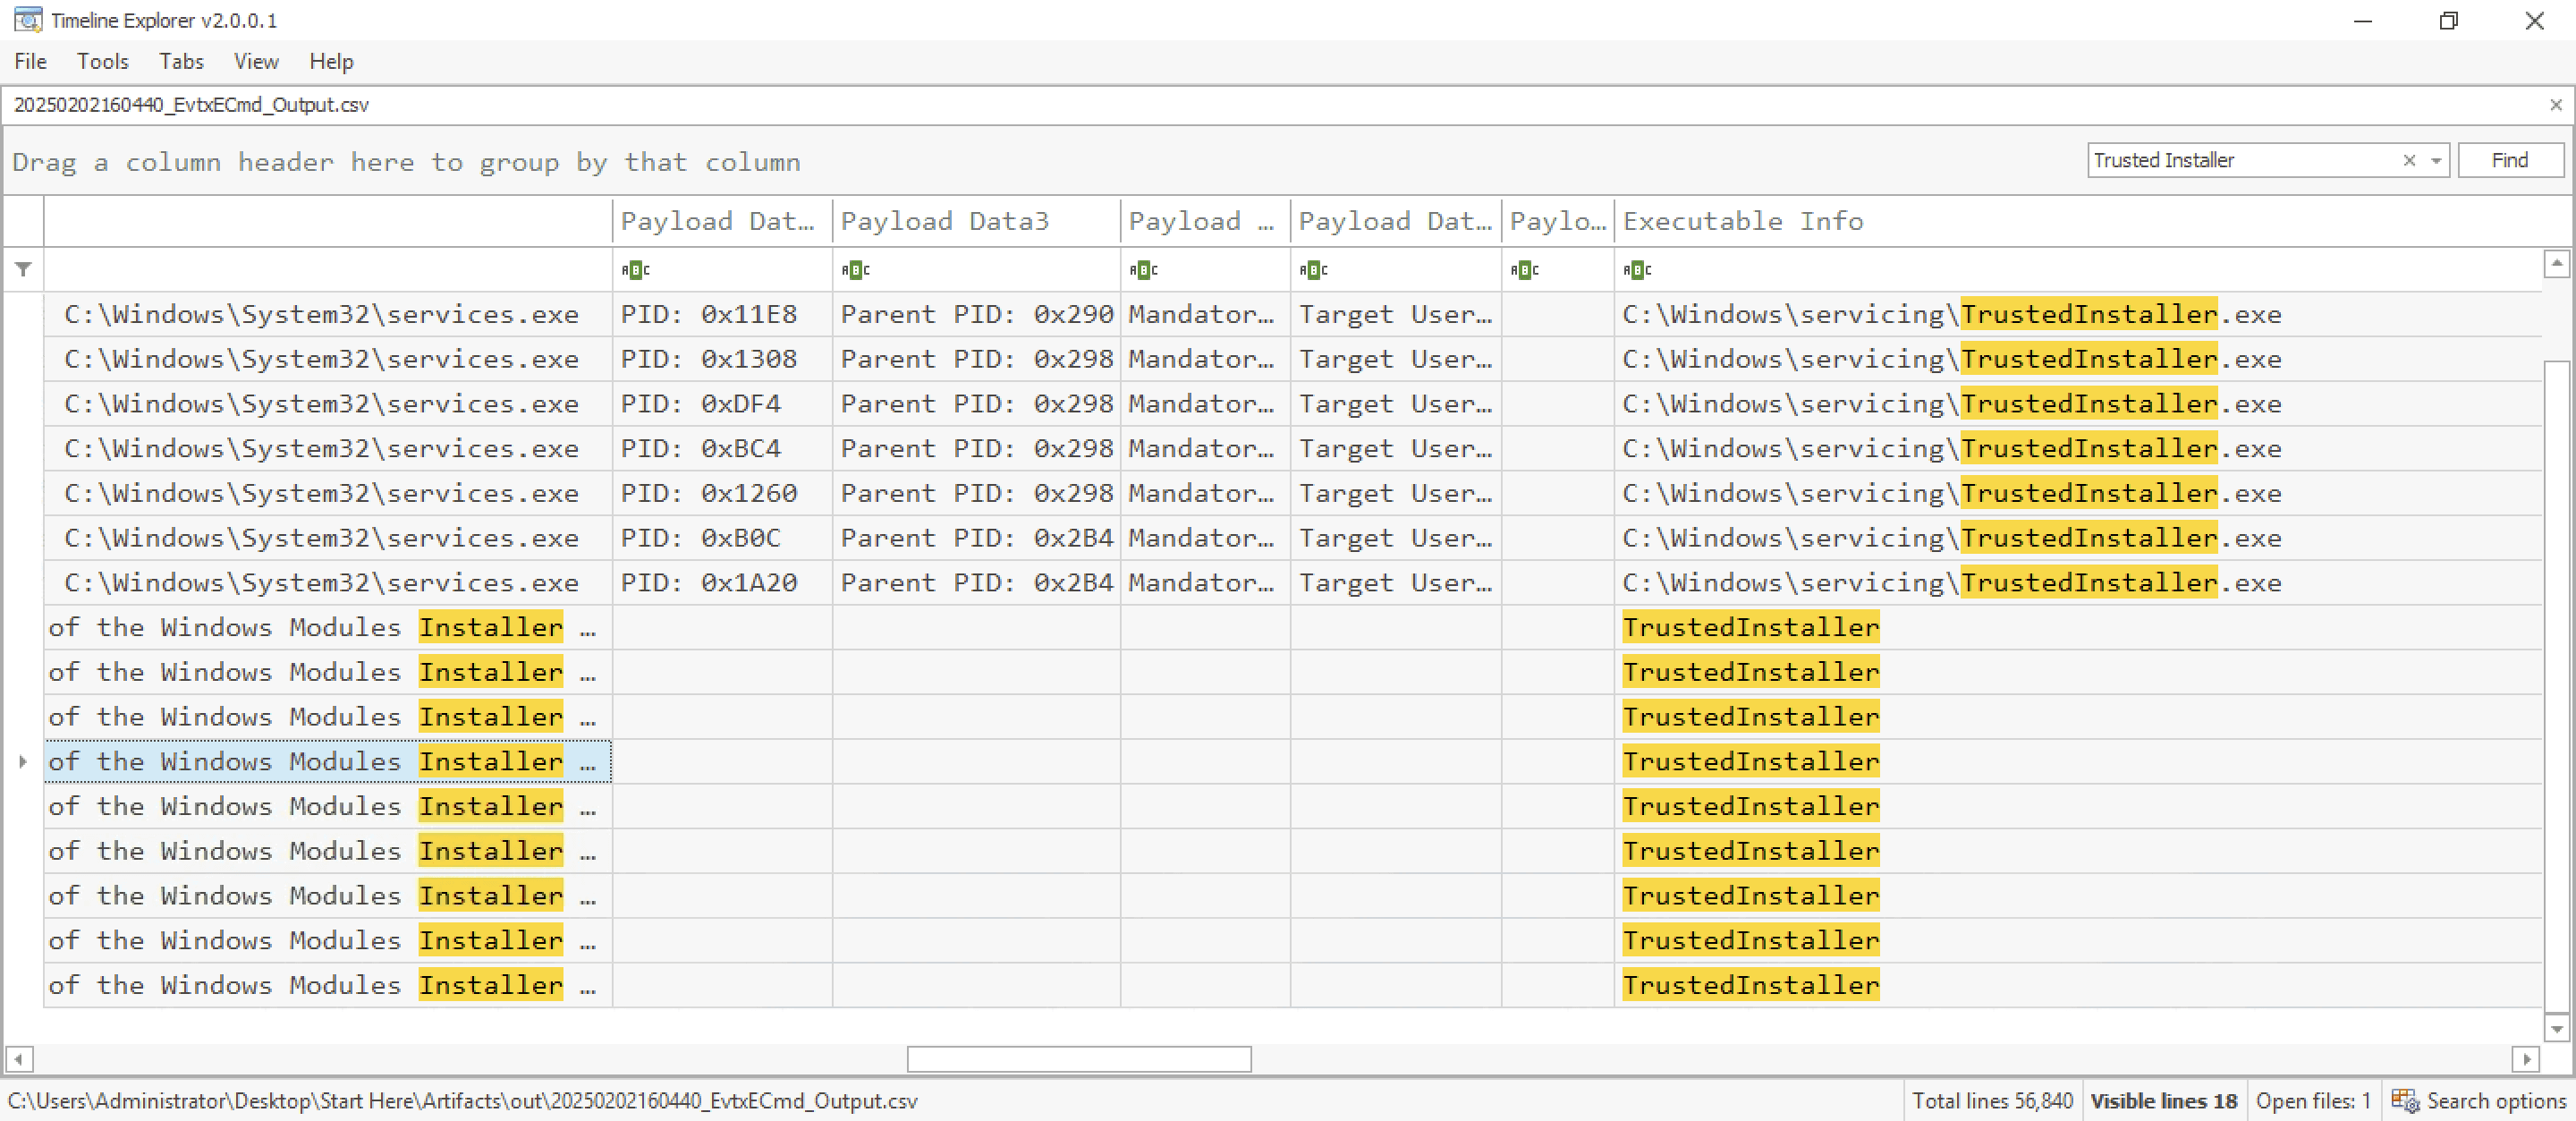Sort by the Executable Info column header

[2078, 221]
